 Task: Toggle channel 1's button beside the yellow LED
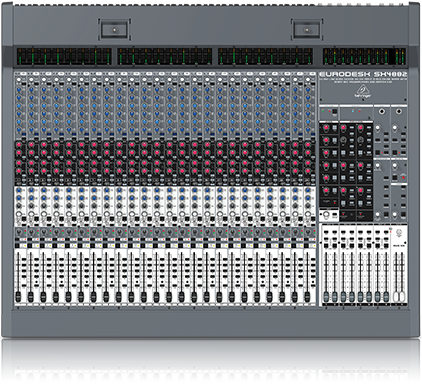pos(17,246)
